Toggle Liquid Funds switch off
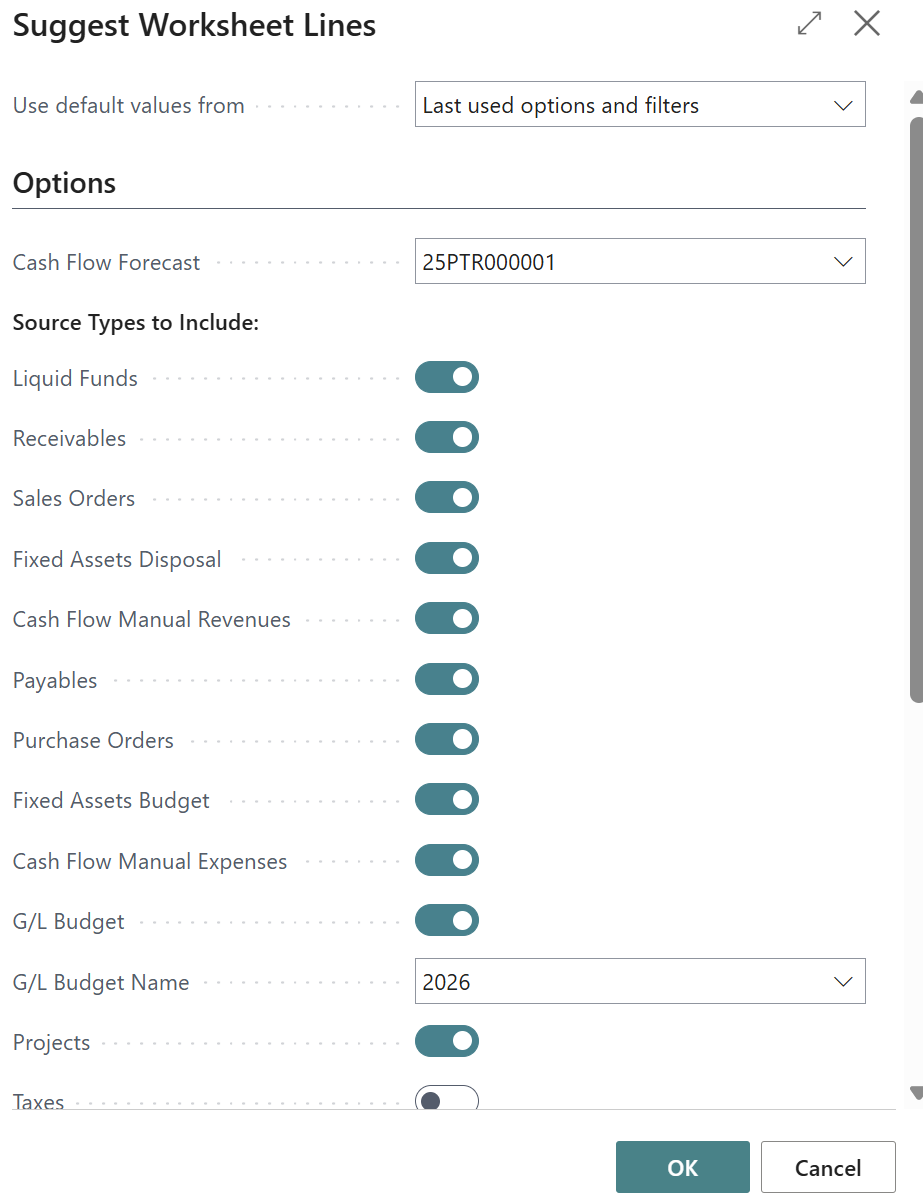The image size is (923, 1202). pyautogui.click(x=447, y=377)
